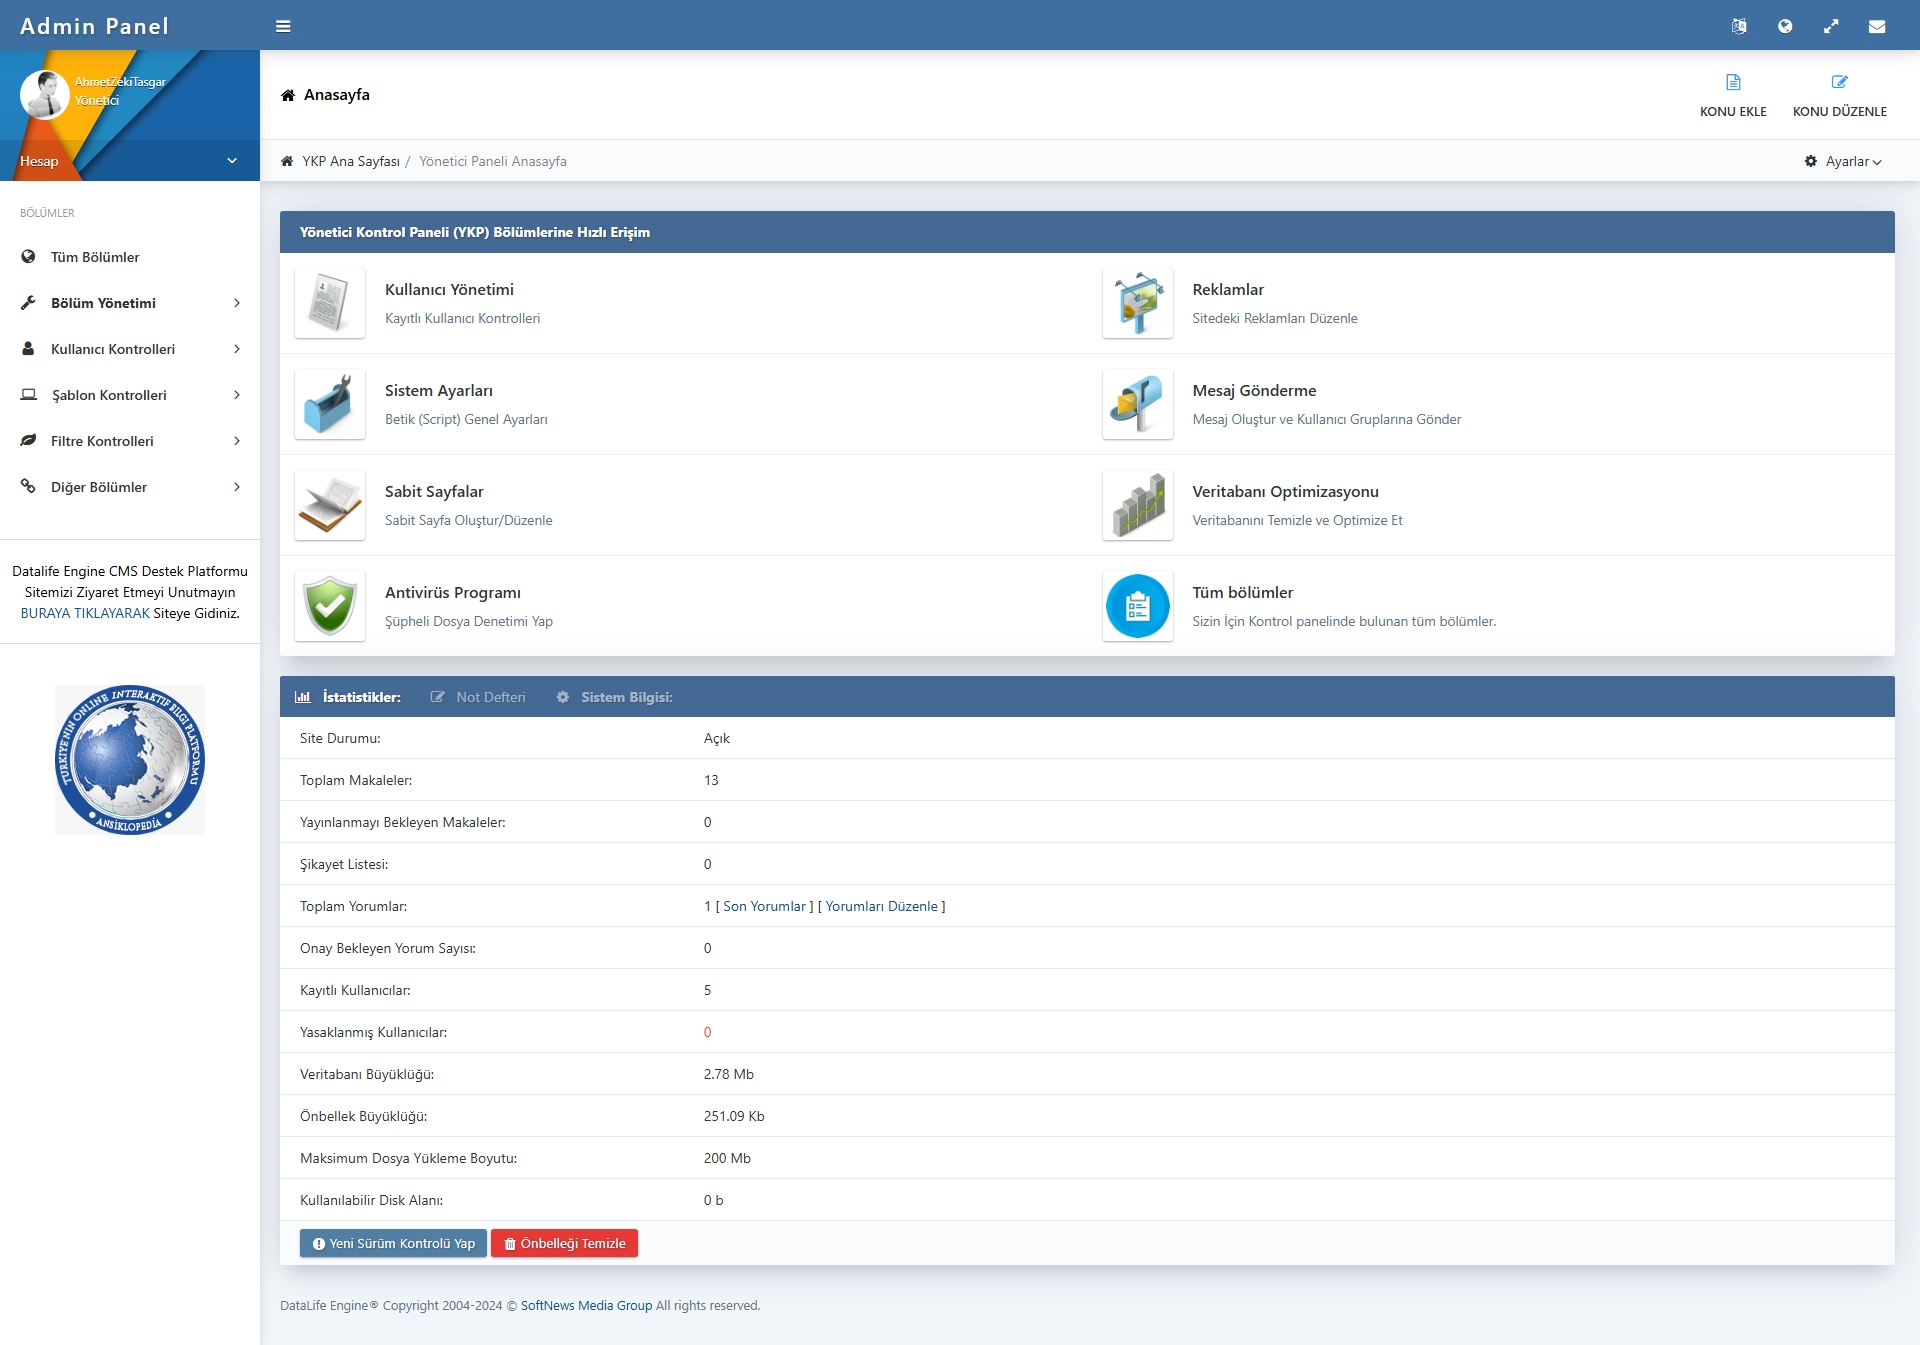Click the envelope messages icon in header
1920x1345 pixels.
(1877, 26)
